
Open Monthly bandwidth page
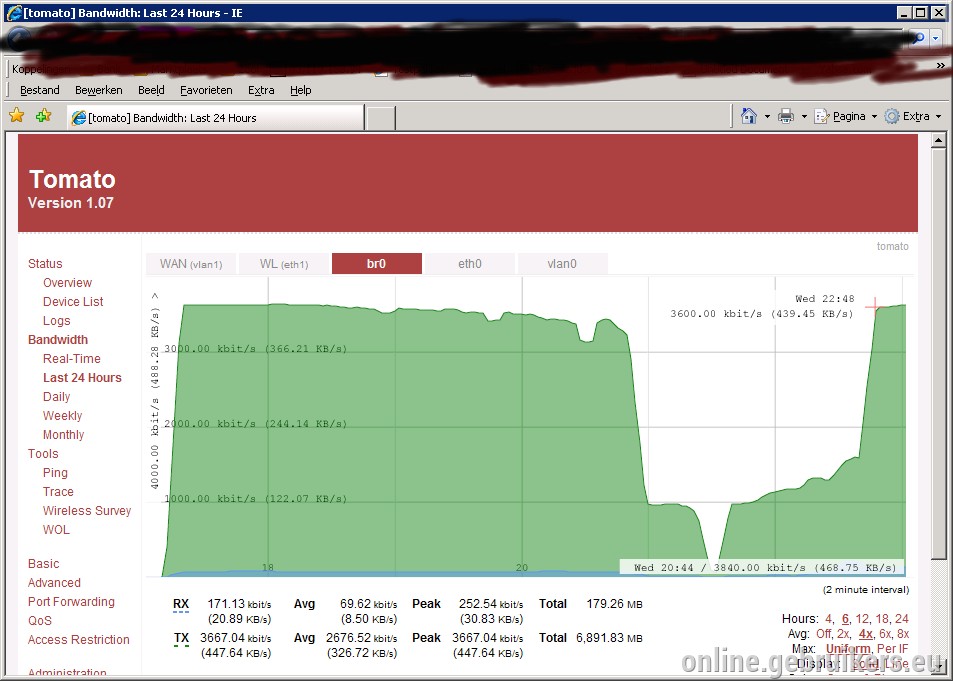63,435
